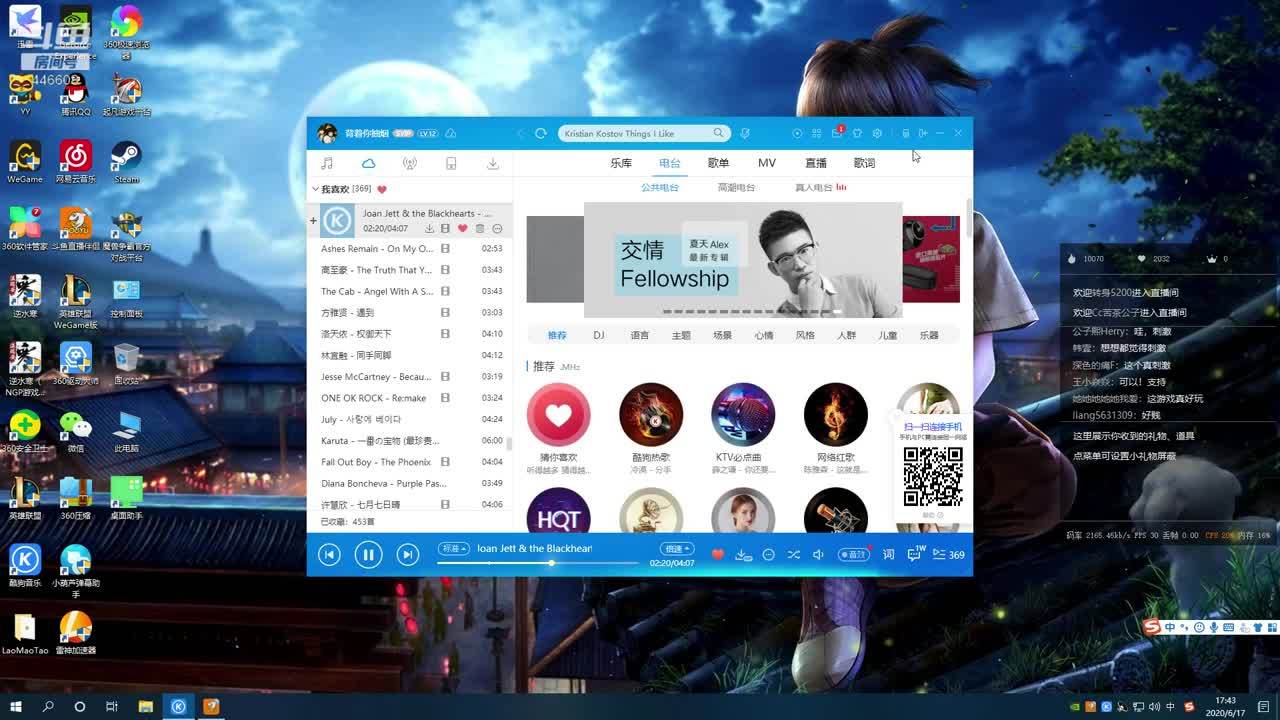Open the radio antenna sidebar icon
This screenshot has width=1280, height=720.
(x=409, y=163)
